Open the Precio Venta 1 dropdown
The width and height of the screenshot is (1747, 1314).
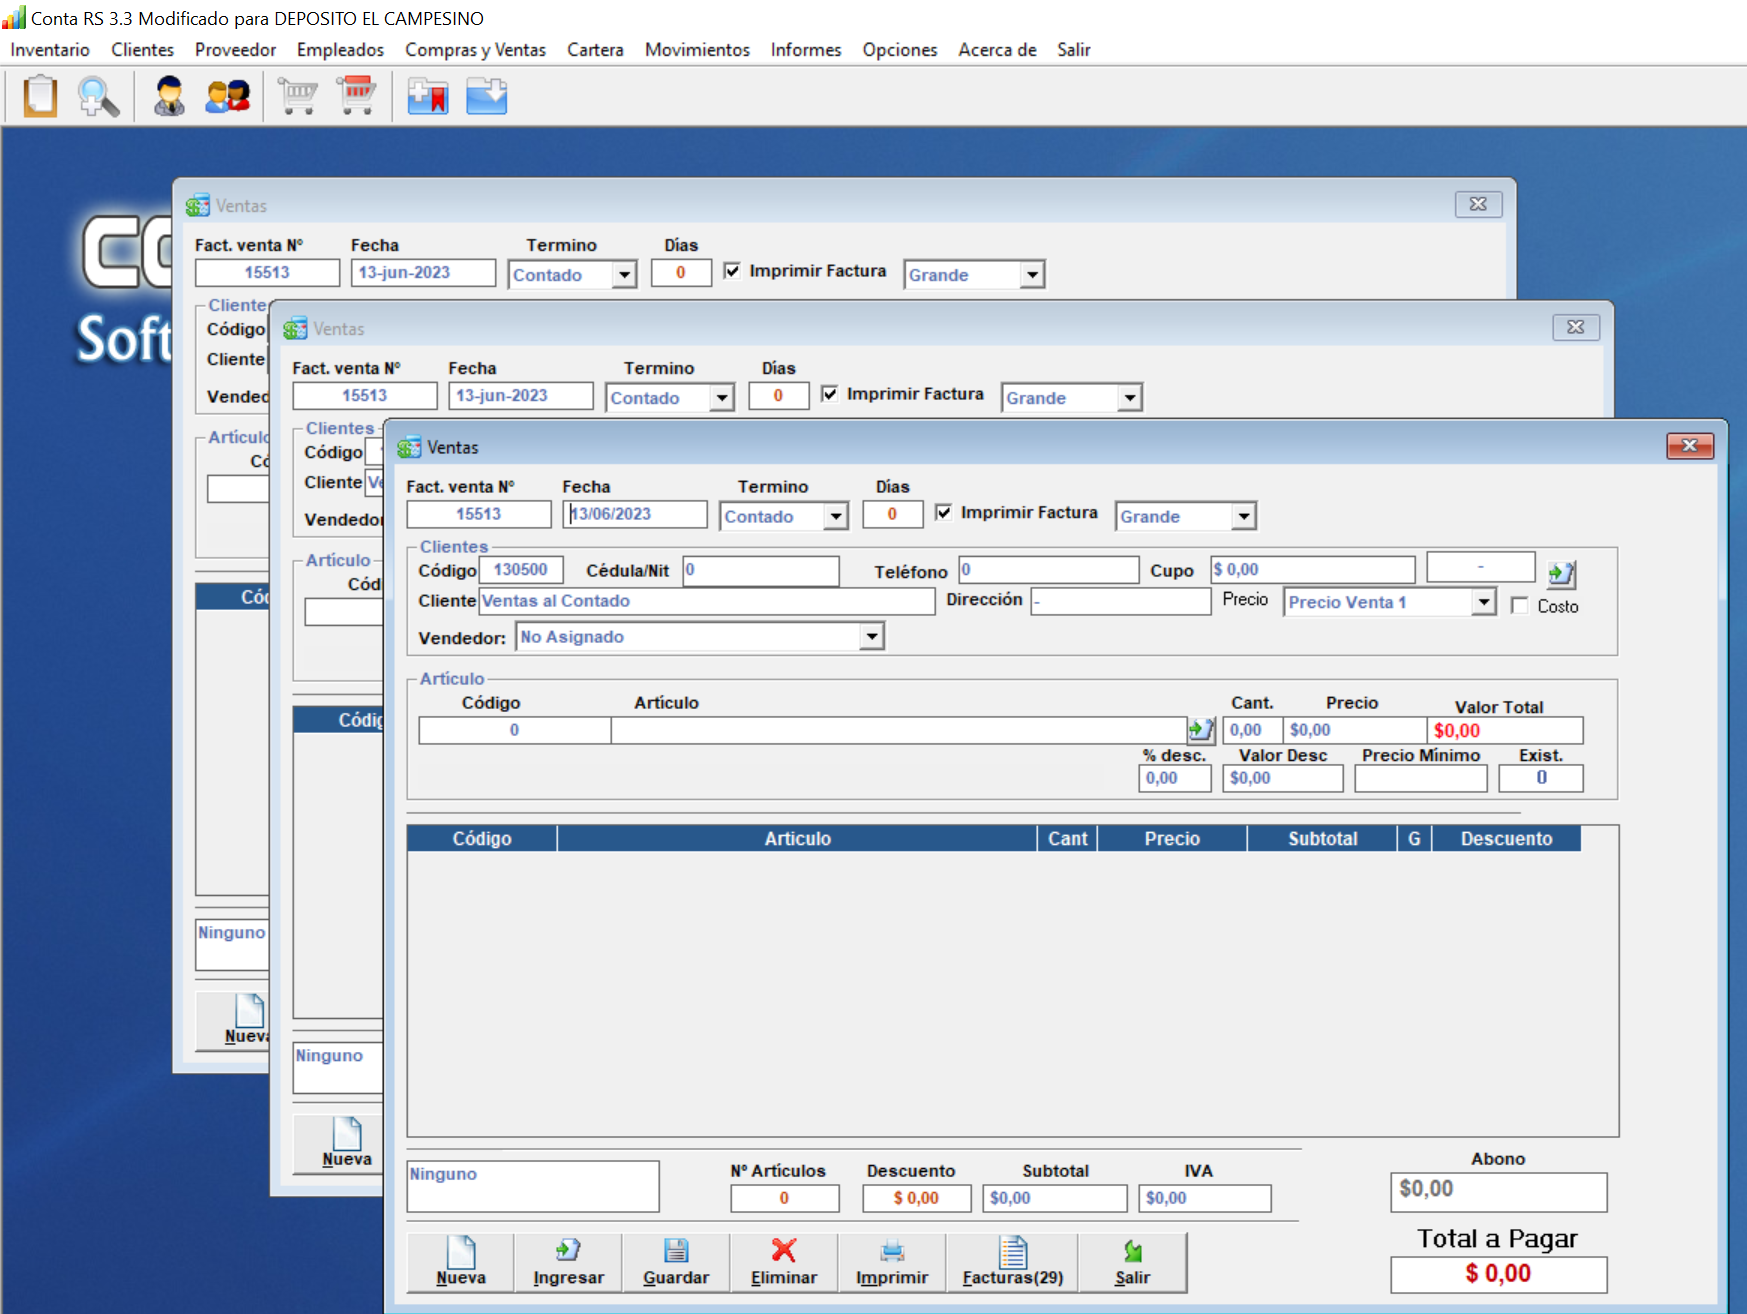click(1484, 602)
